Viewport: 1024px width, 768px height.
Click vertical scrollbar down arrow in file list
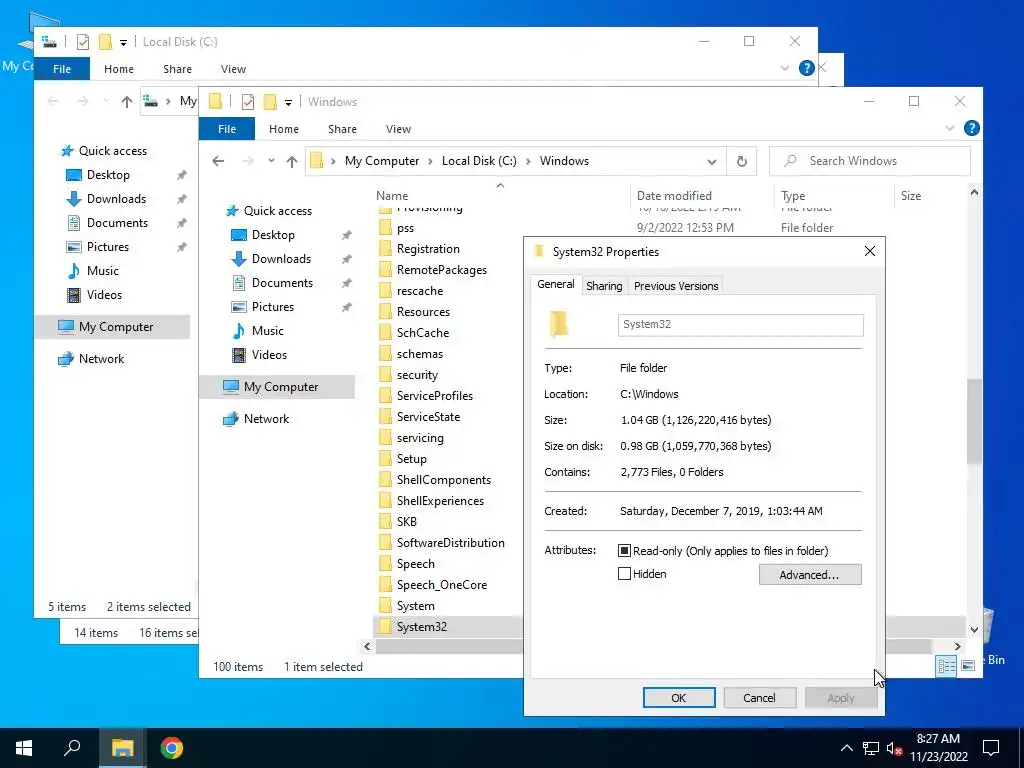click(974, 630)
